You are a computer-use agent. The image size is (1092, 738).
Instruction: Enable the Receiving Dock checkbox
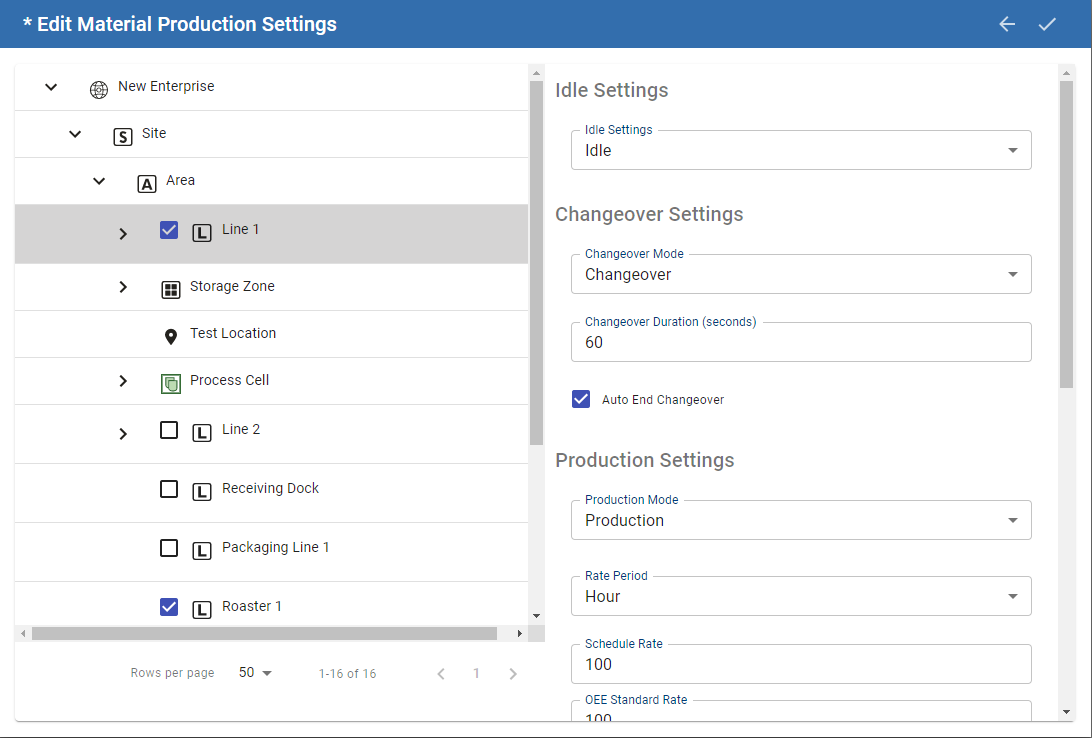(x=169, y=489)
